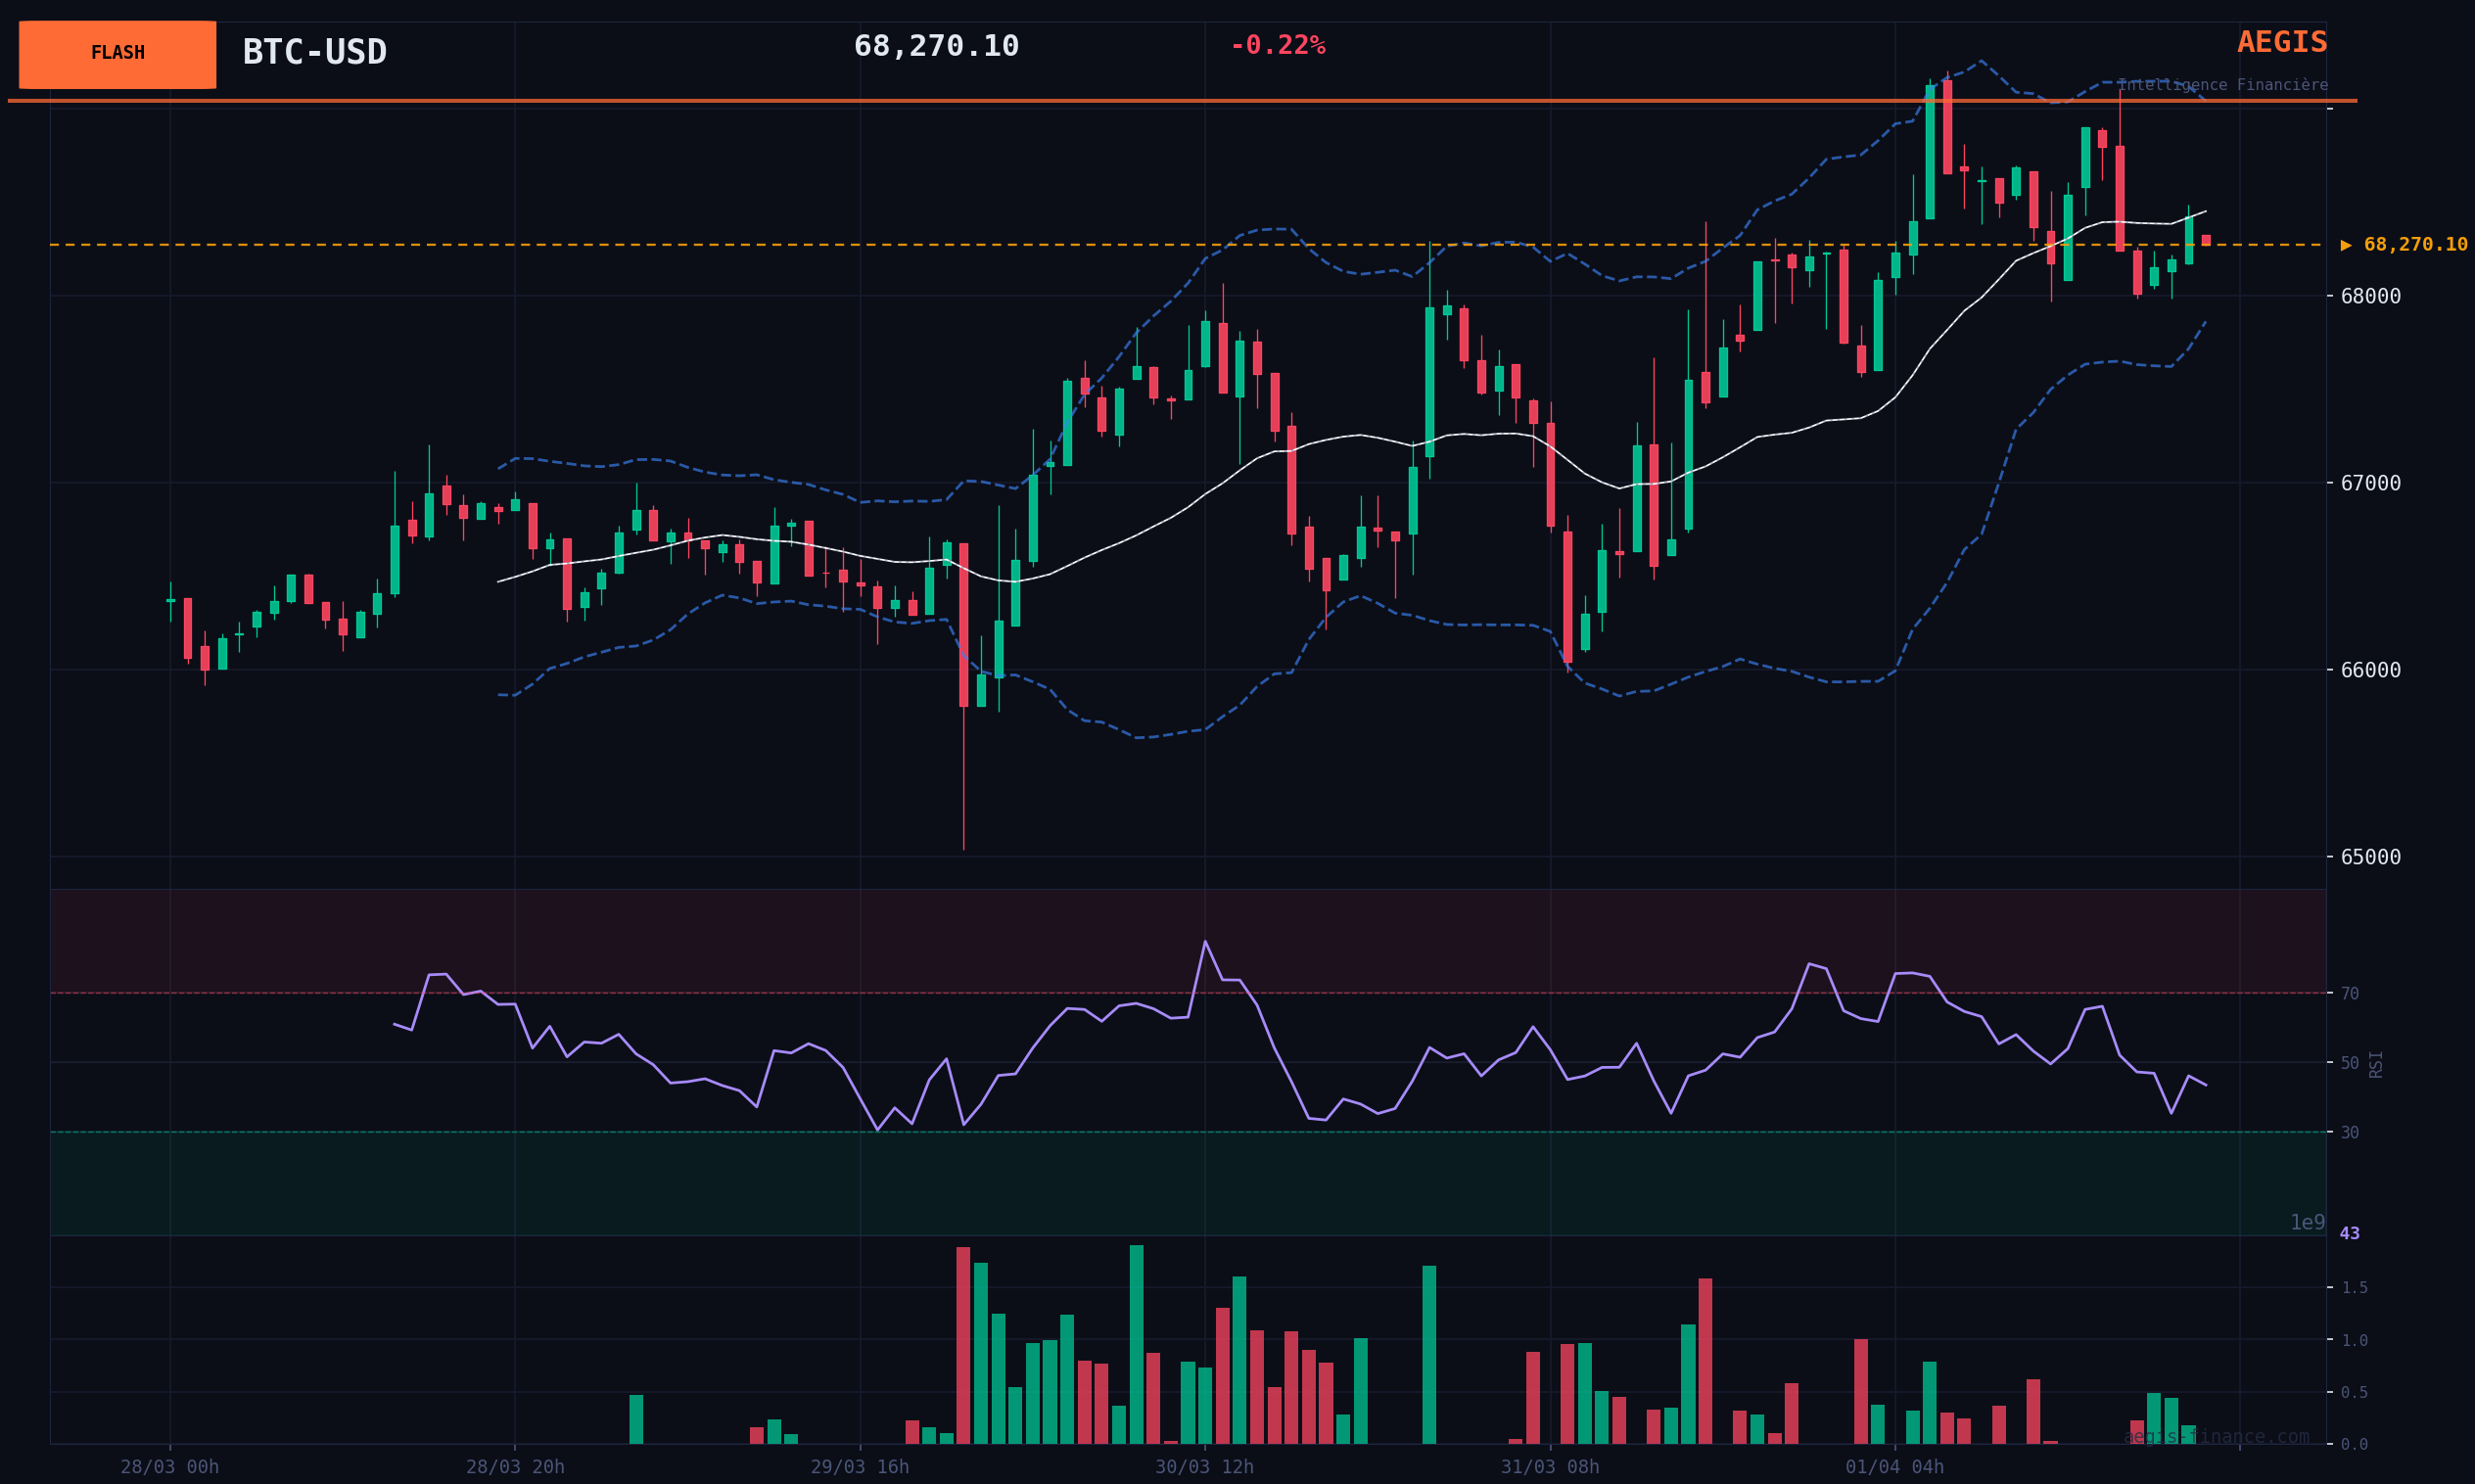2475x1484 pixels.
Task: Click the 28/03 00h date label
Action: point(170,1467)
